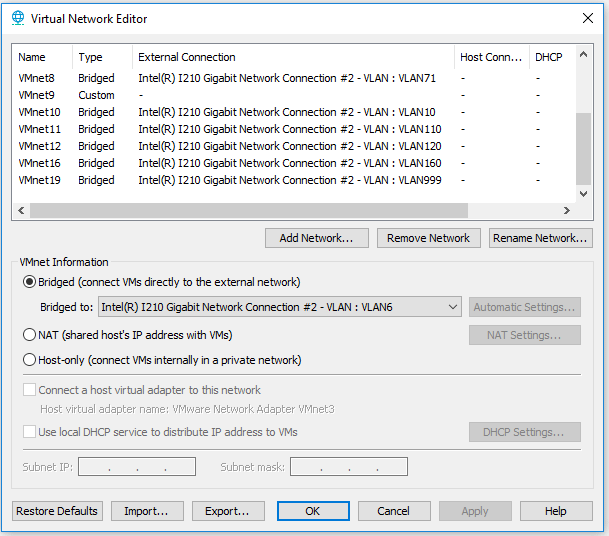
Task: Click the Apply button
Action: [x=475, y=511]
